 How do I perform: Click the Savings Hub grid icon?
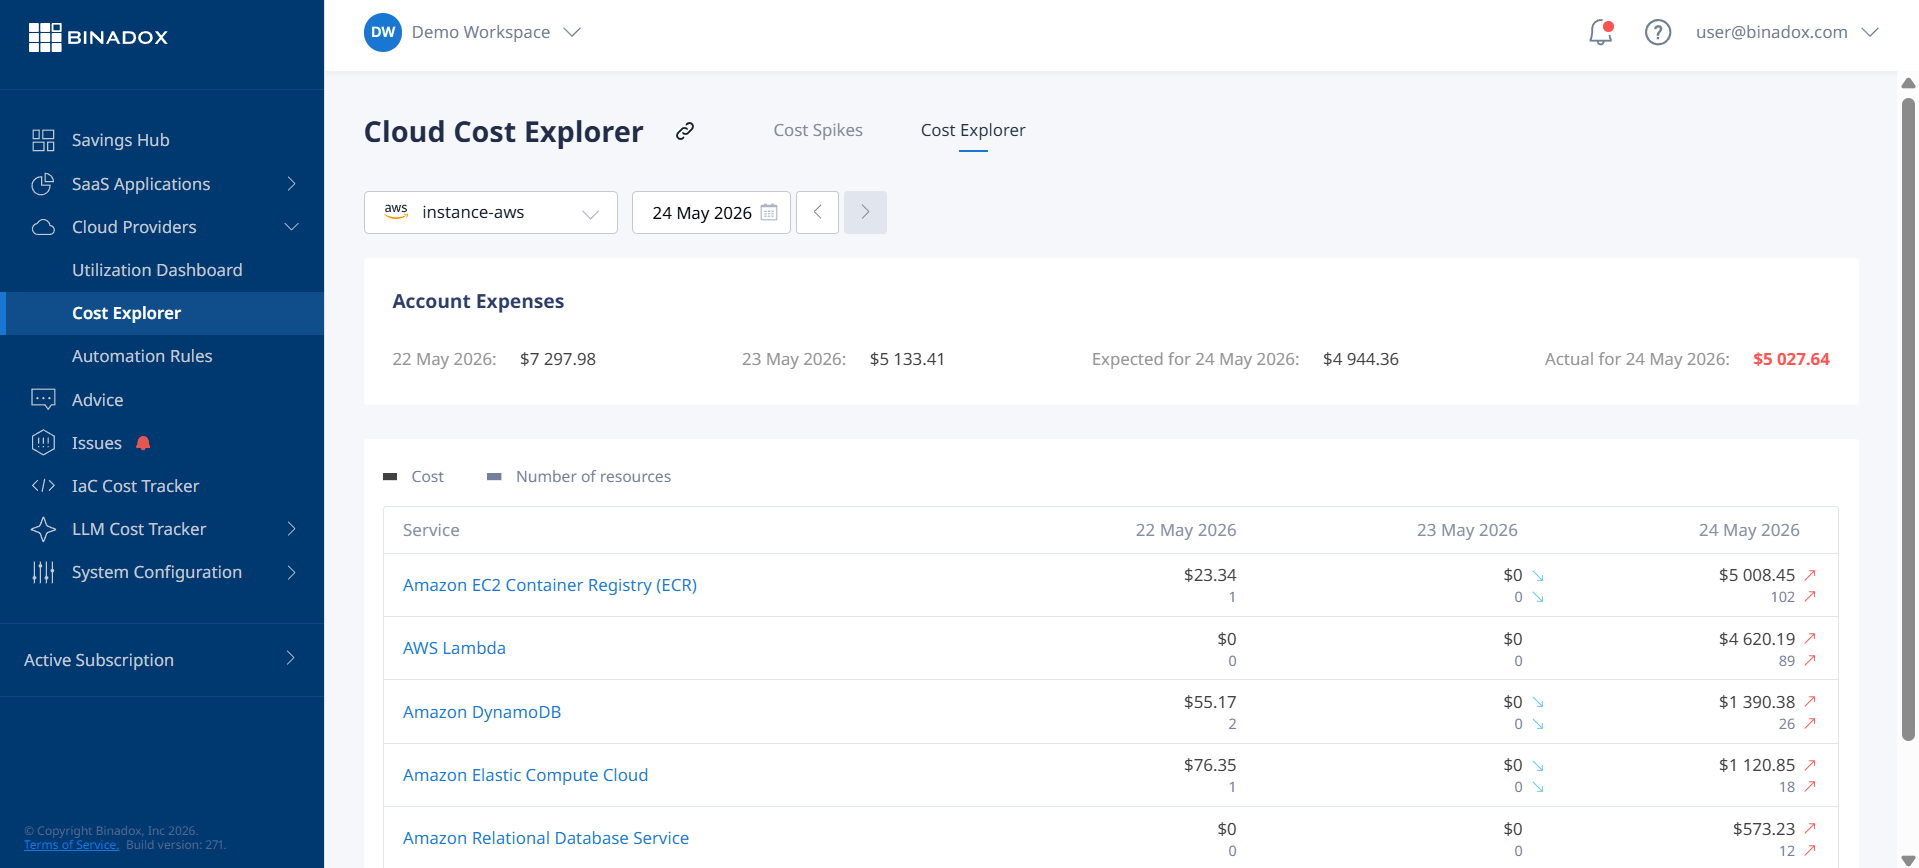tap(43, 140)
